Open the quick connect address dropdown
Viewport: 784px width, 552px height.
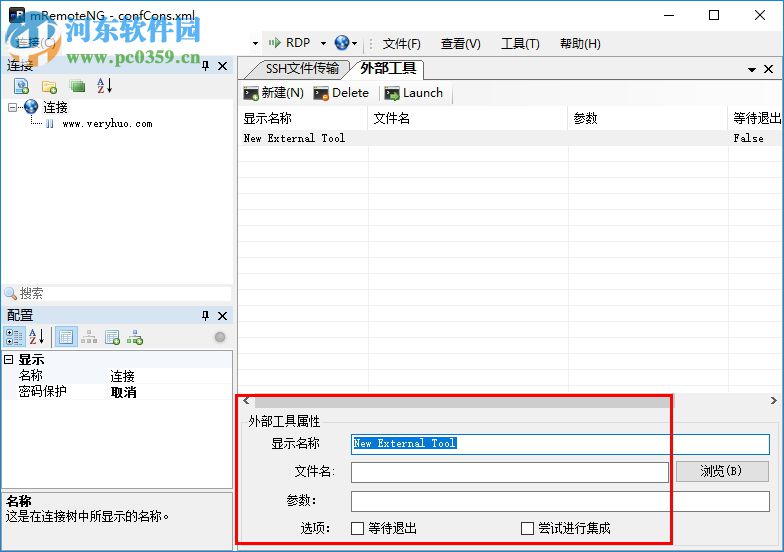click(x=255, y=44)
